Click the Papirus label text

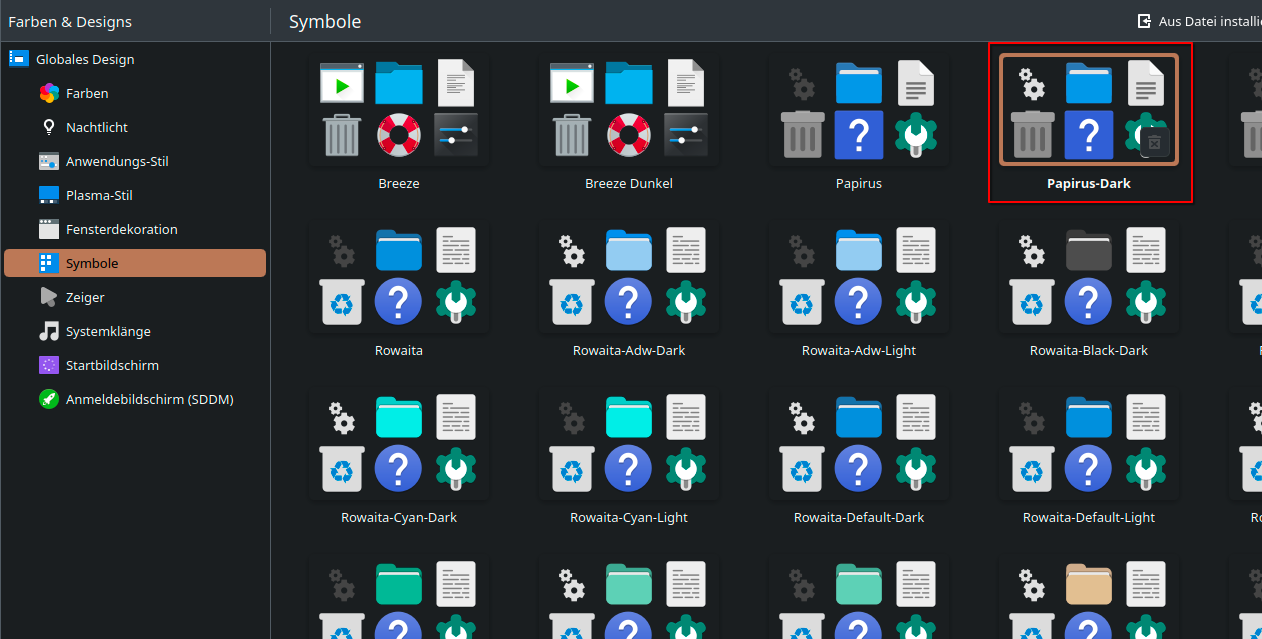(859, 184)
